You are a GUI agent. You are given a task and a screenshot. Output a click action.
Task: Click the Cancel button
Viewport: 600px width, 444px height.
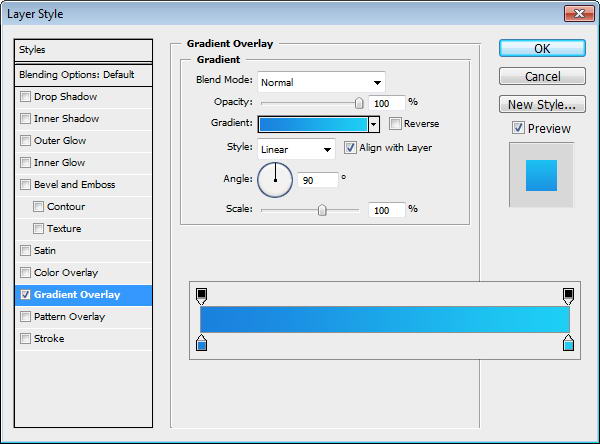542,76
